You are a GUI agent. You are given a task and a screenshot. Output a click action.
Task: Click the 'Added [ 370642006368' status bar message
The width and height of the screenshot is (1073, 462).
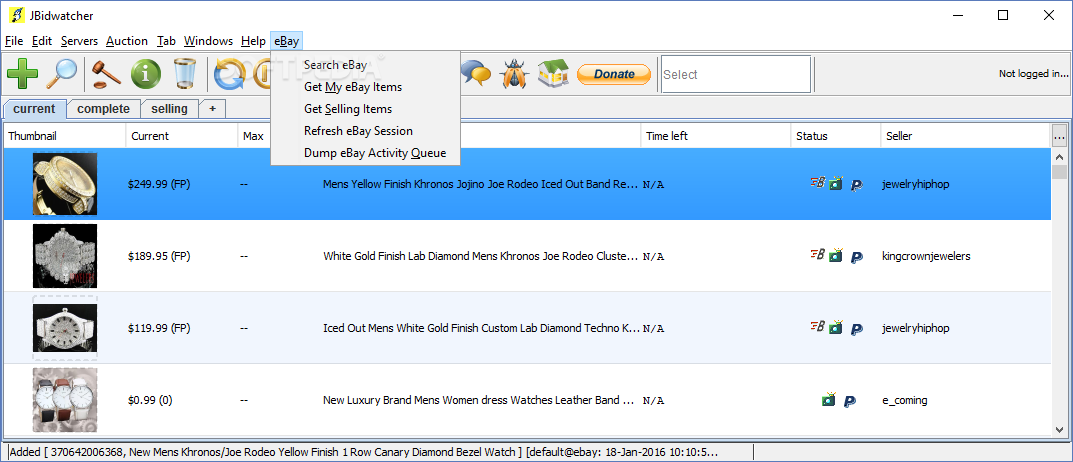[x=363, y=452]
